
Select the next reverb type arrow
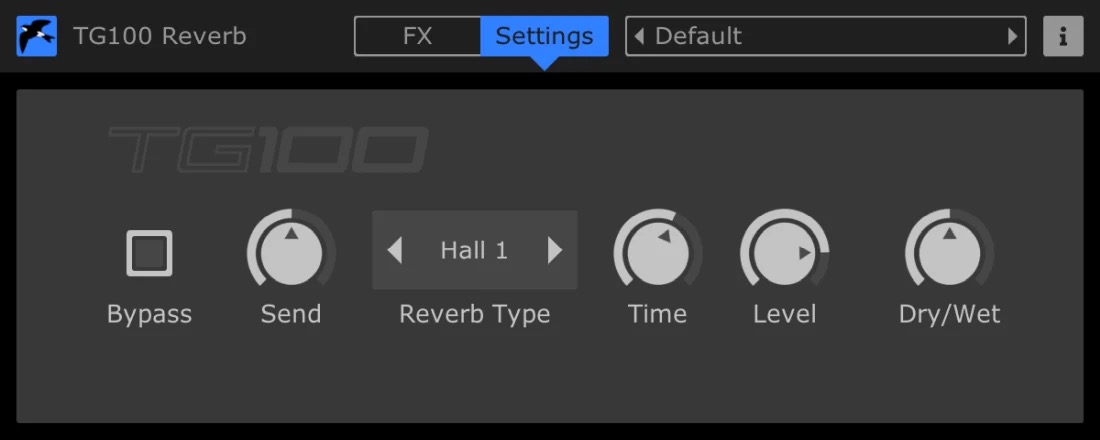tap(555, 250)
